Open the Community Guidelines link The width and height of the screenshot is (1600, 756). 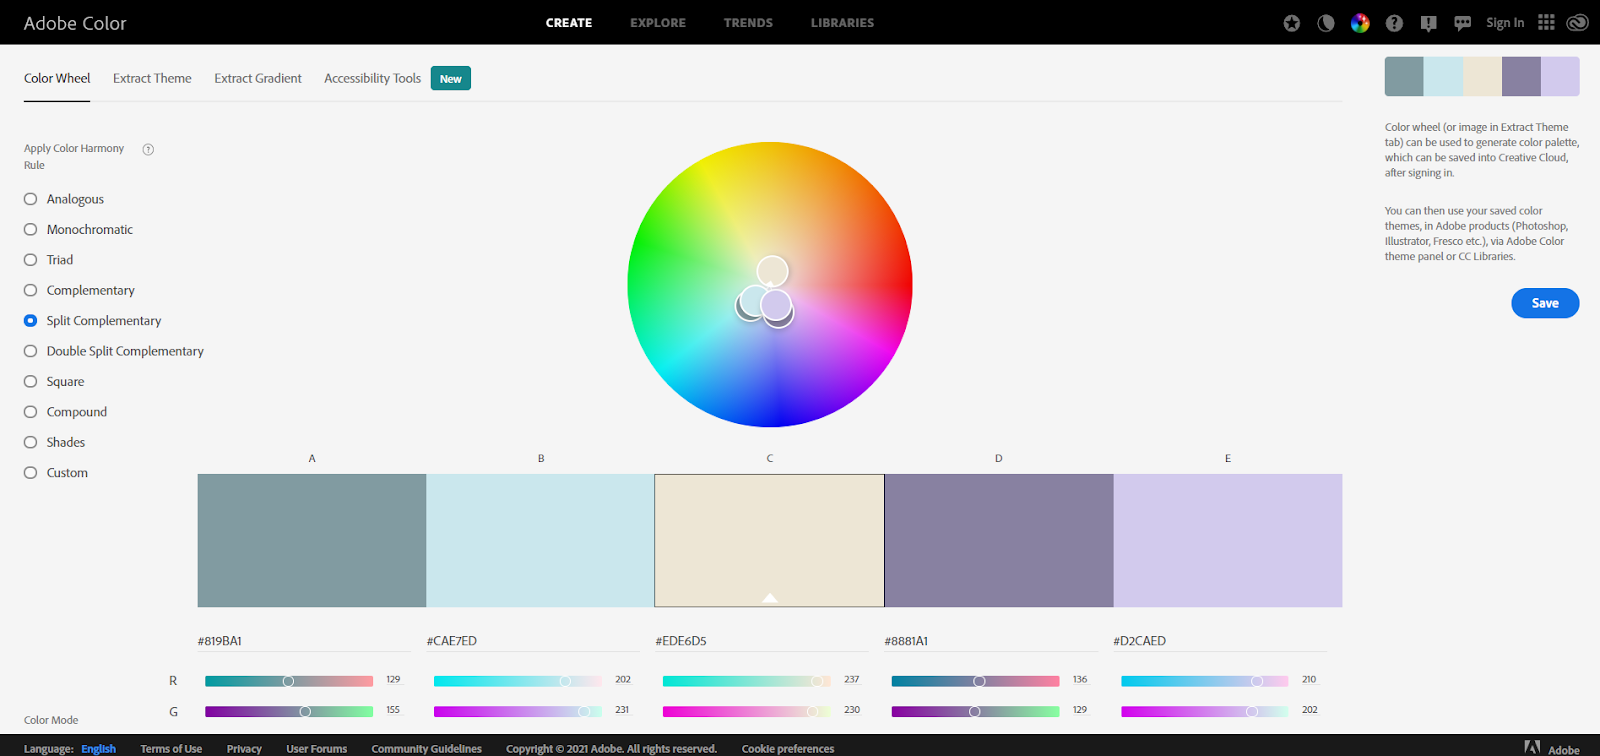tap(426, 748)
